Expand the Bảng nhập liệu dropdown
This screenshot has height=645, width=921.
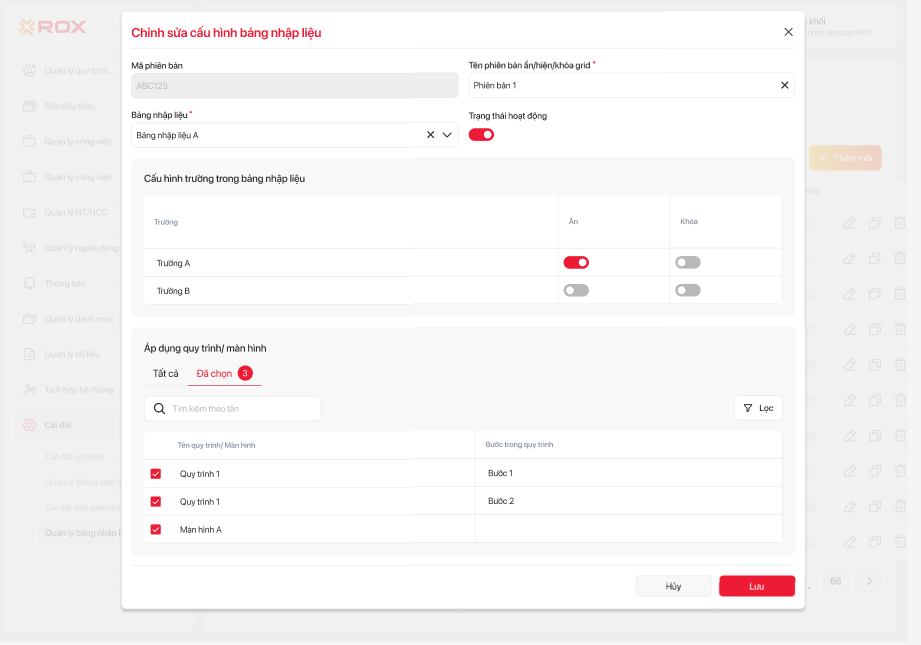(x=447, y=135)
